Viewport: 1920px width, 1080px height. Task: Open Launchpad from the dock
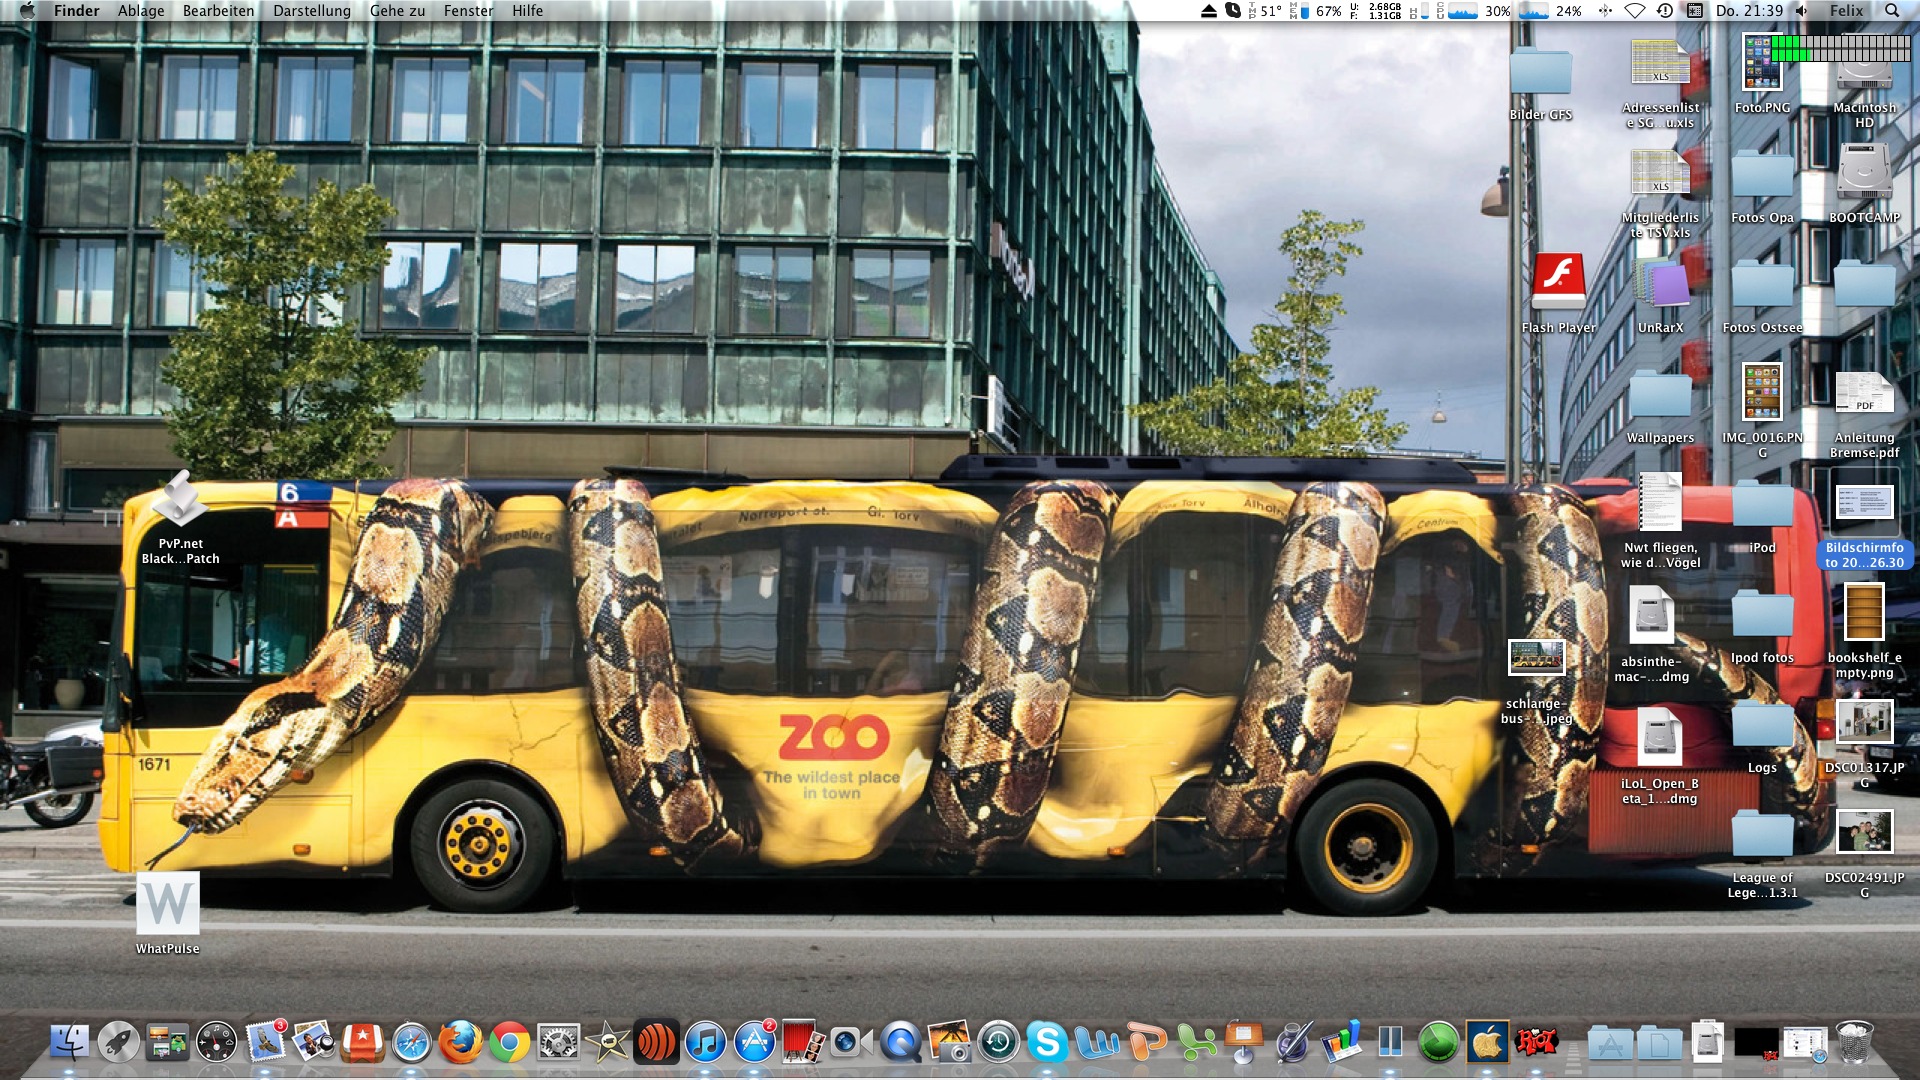pyautogui.click(x=118, y=1043)
